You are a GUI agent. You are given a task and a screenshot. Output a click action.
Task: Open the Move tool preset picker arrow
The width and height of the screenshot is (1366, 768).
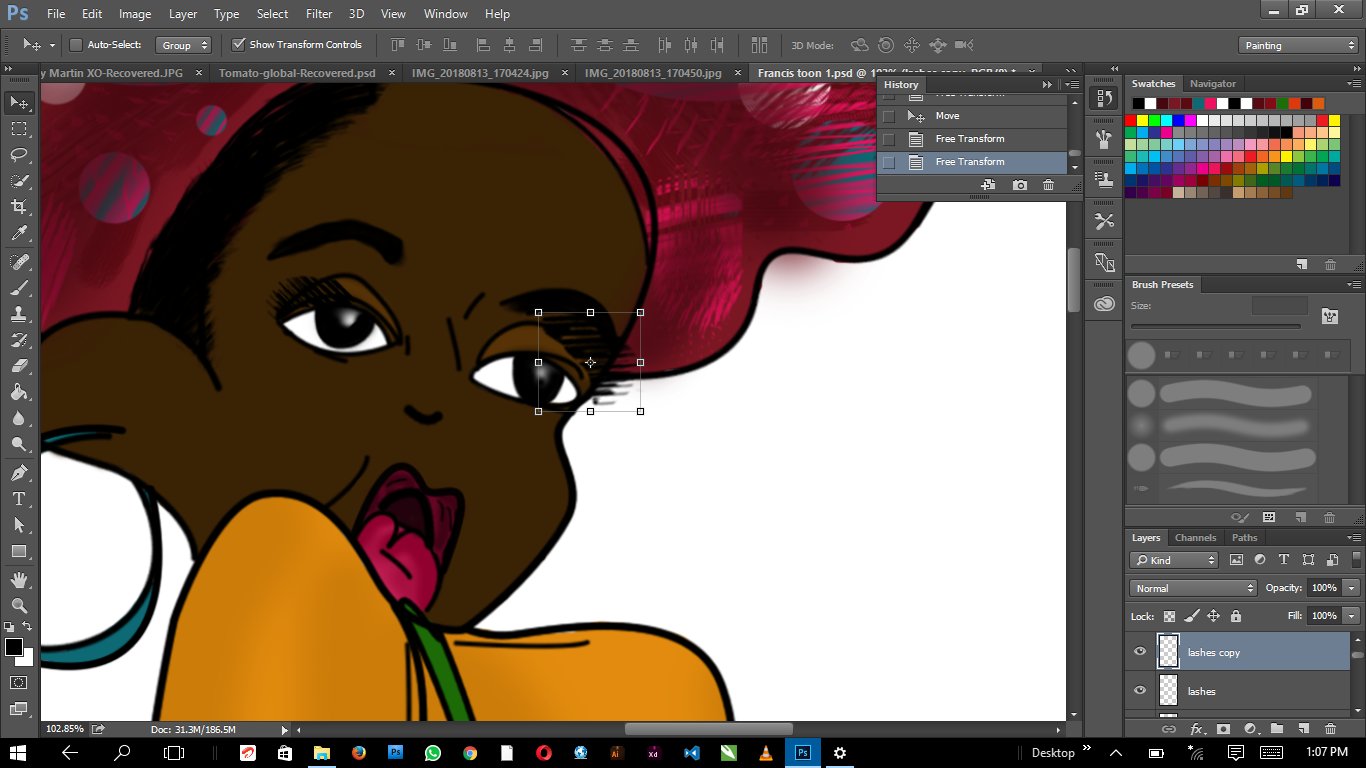pos(53,45)
